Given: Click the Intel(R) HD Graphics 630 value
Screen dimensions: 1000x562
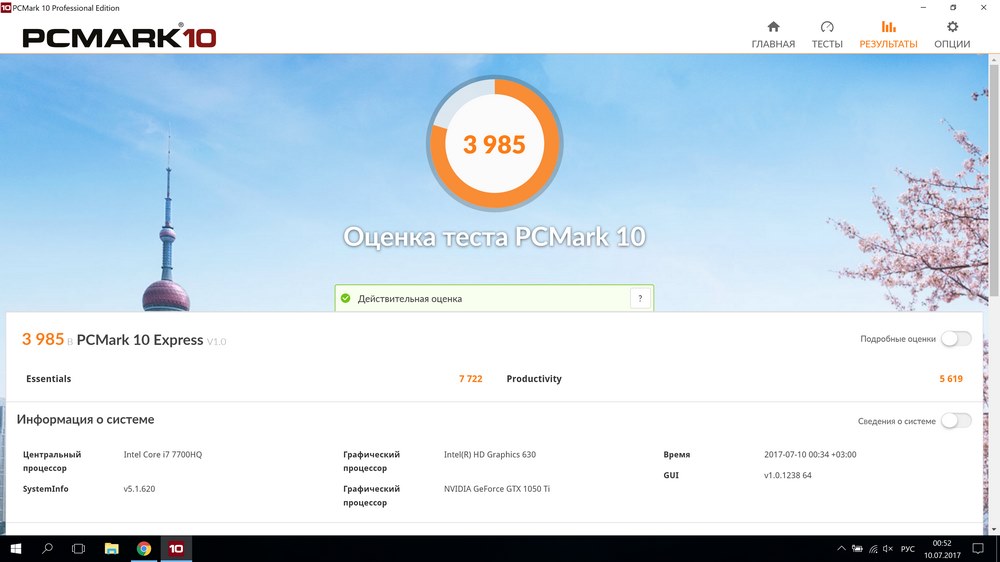Looking at the screenshot, I should click(x=490, y=454).
